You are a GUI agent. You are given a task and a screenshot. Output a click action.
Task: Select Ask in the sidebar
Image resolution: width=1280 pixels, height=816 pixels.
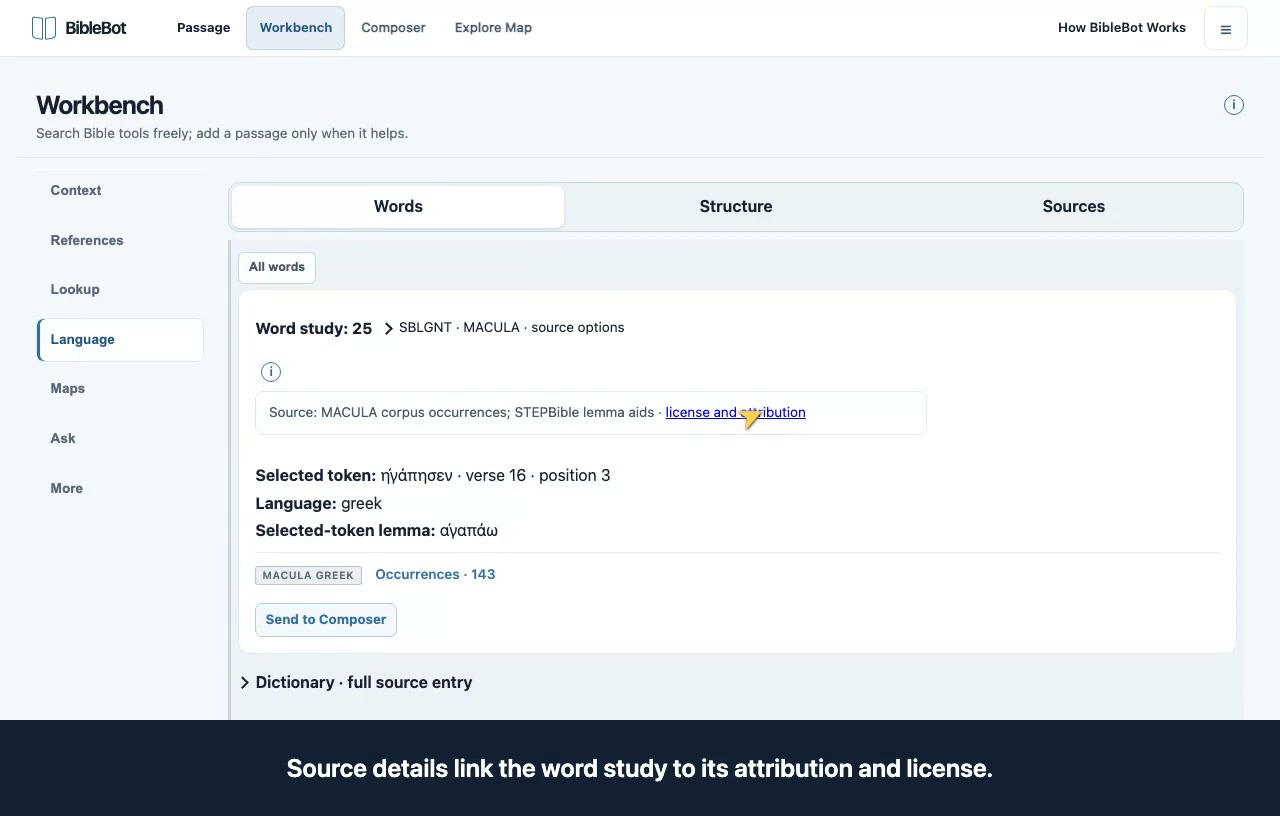120,438
